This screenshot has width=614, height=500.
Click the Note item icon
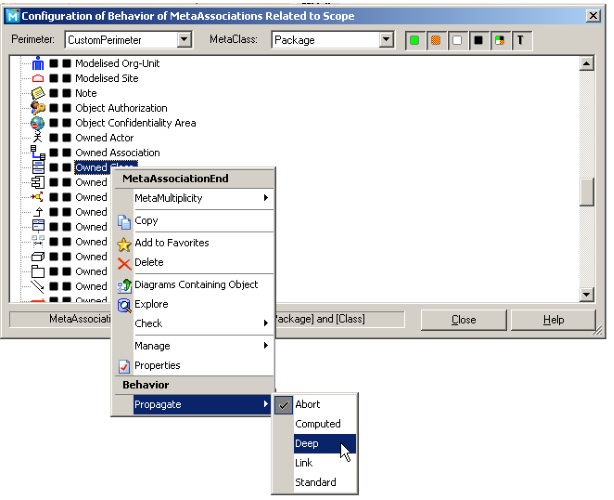click(38, 93)
